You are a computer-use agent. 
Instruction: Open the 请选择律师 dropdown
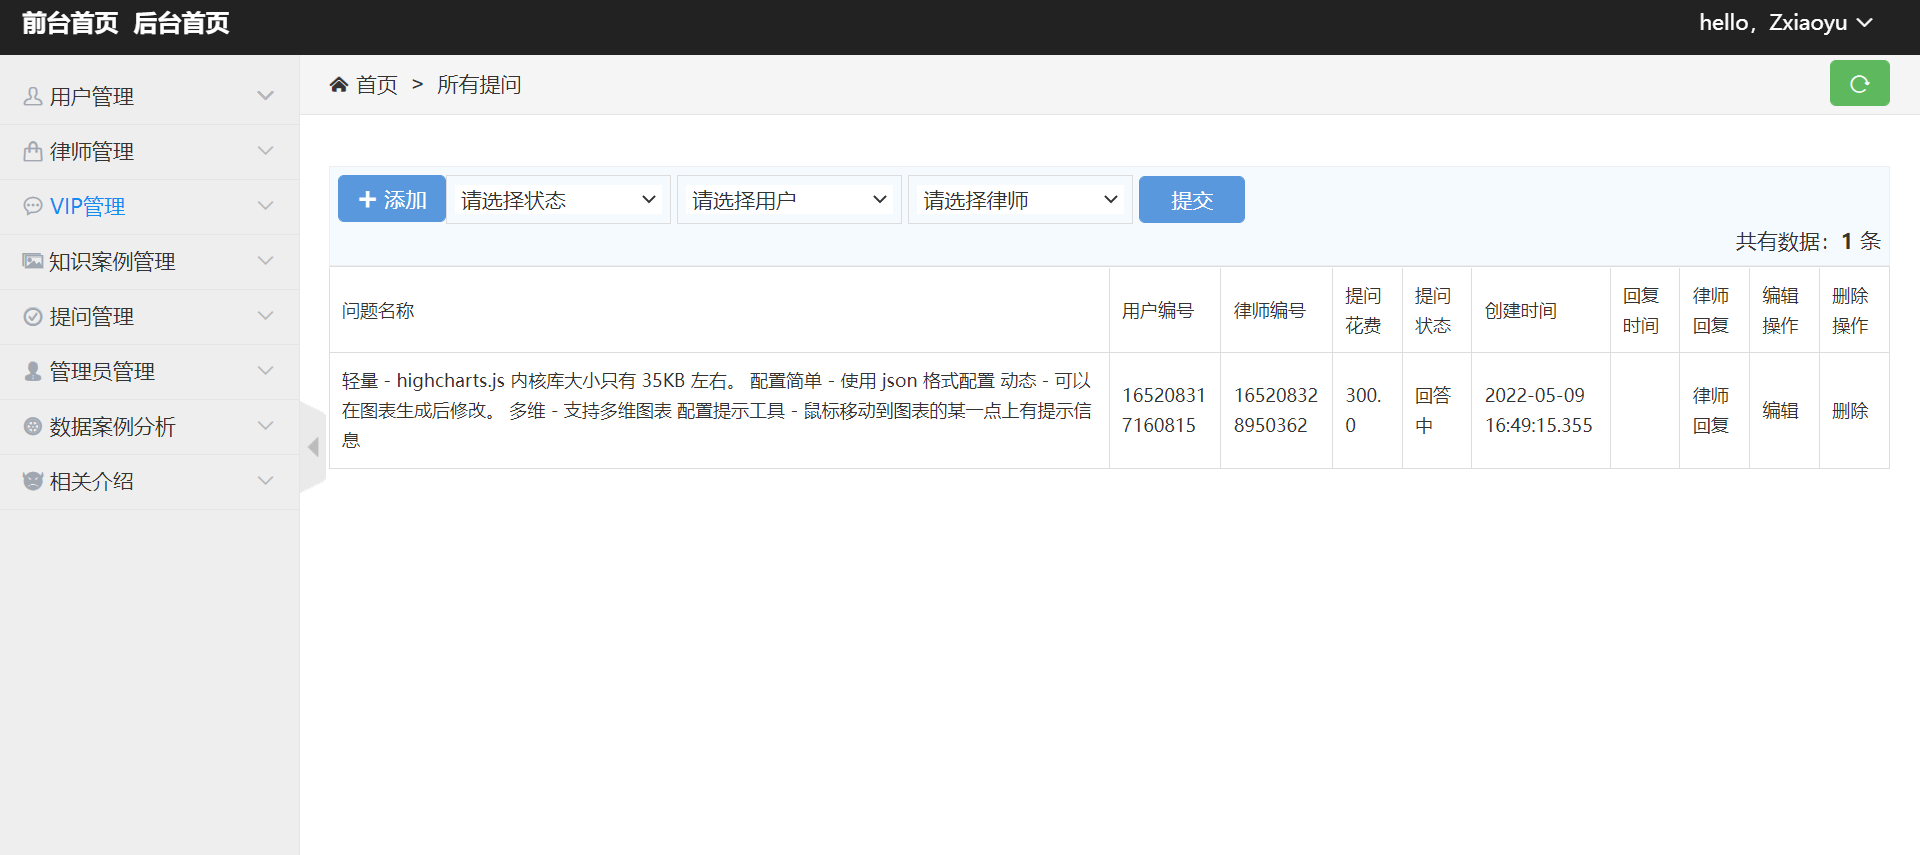[1020, 200]
